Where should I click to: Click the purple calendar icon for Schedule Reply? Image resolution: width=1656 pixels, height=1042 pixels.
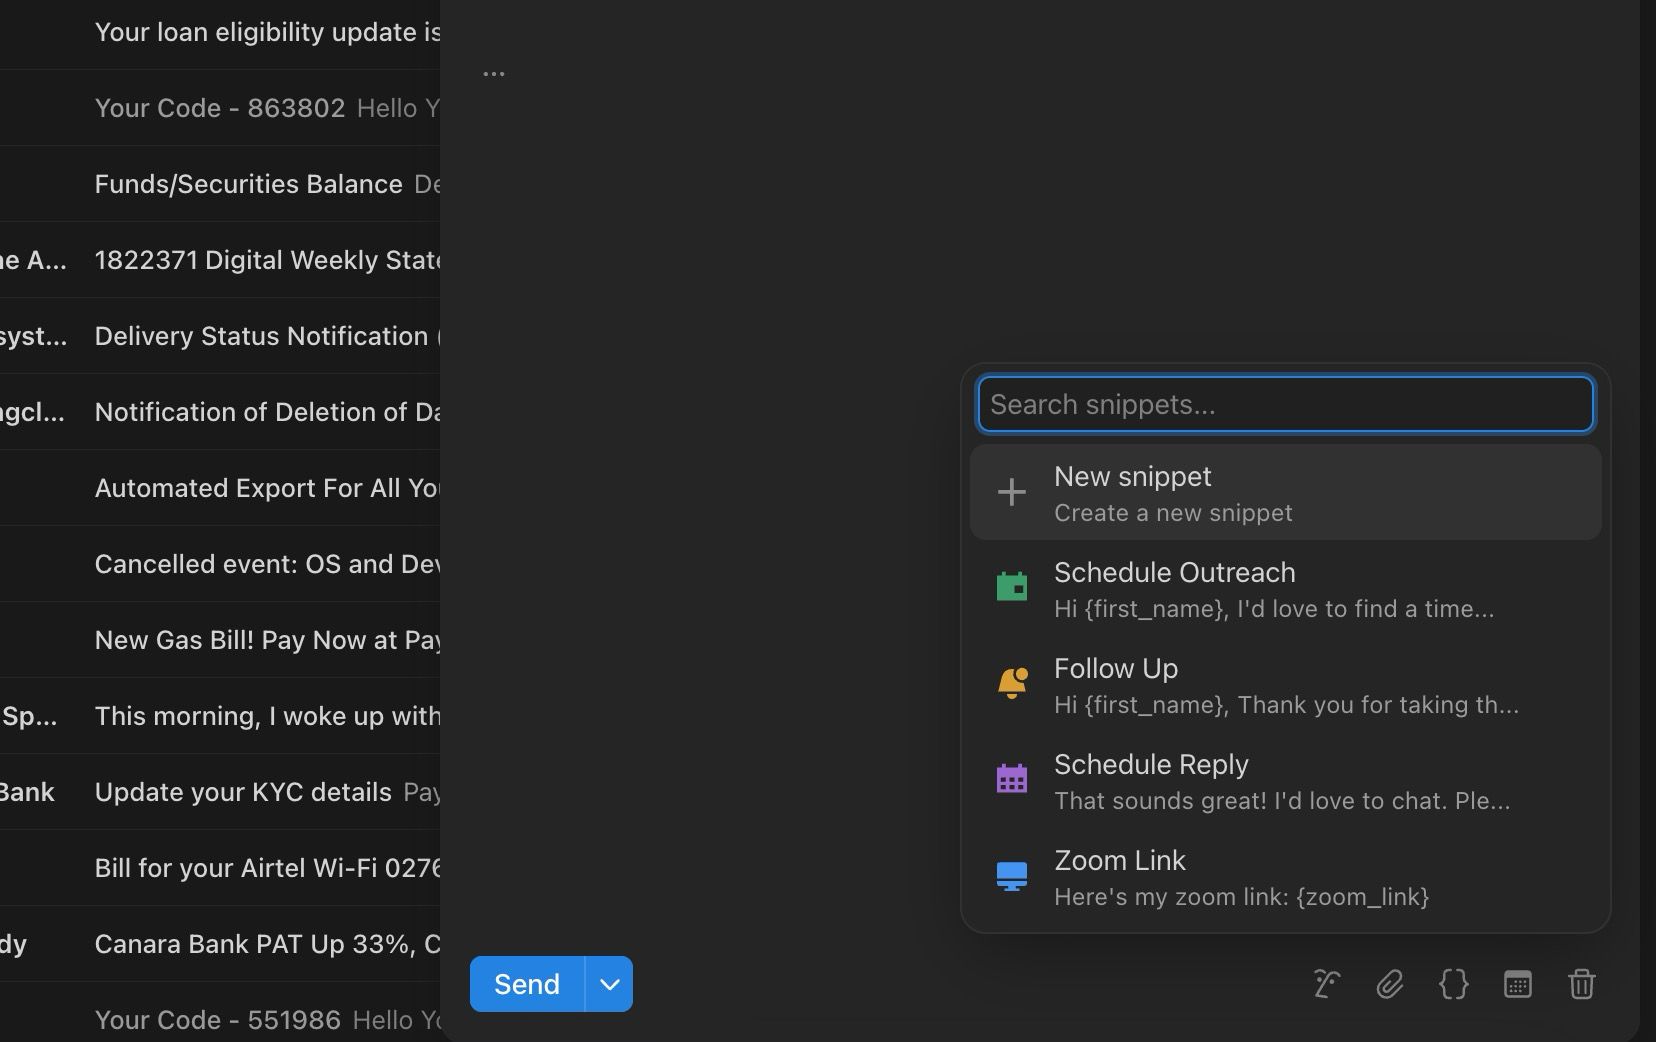1012,778
